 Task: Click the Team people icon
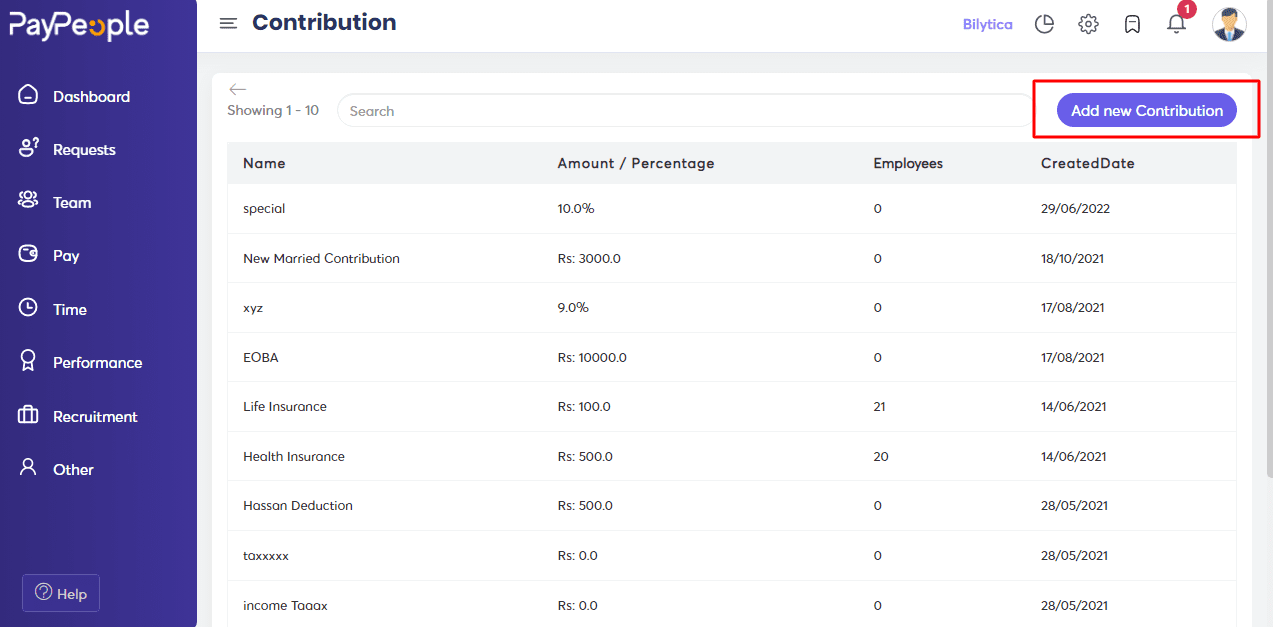coord(28,201)
